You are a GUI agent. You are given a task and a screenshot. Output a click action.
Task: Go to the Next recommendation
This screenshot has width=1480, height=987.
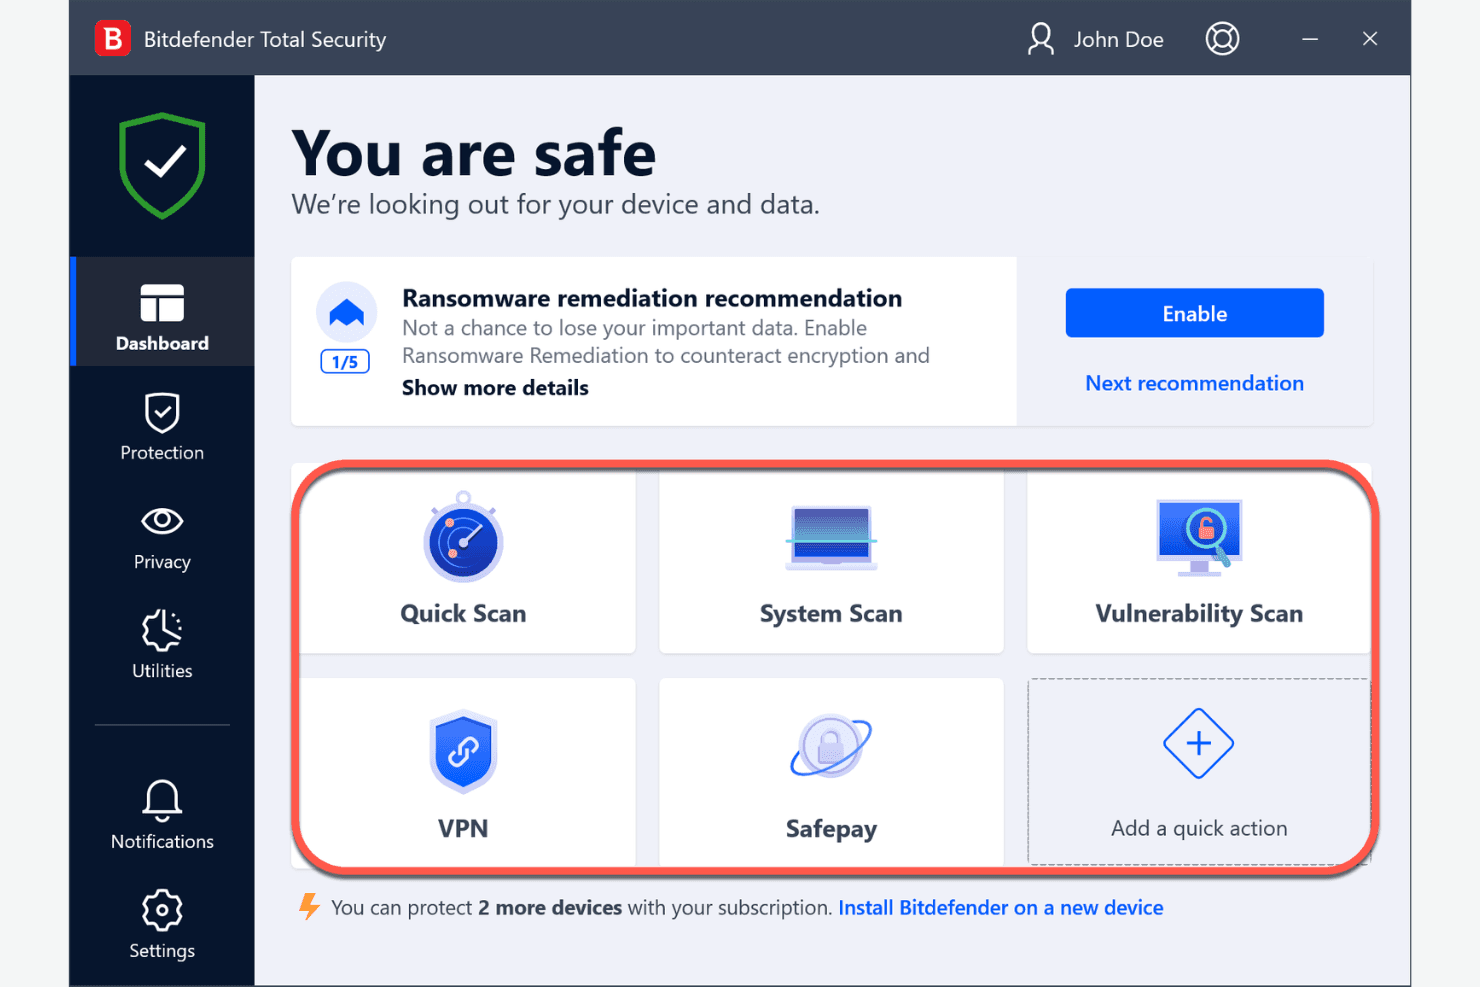click(x=1194, y=383)
